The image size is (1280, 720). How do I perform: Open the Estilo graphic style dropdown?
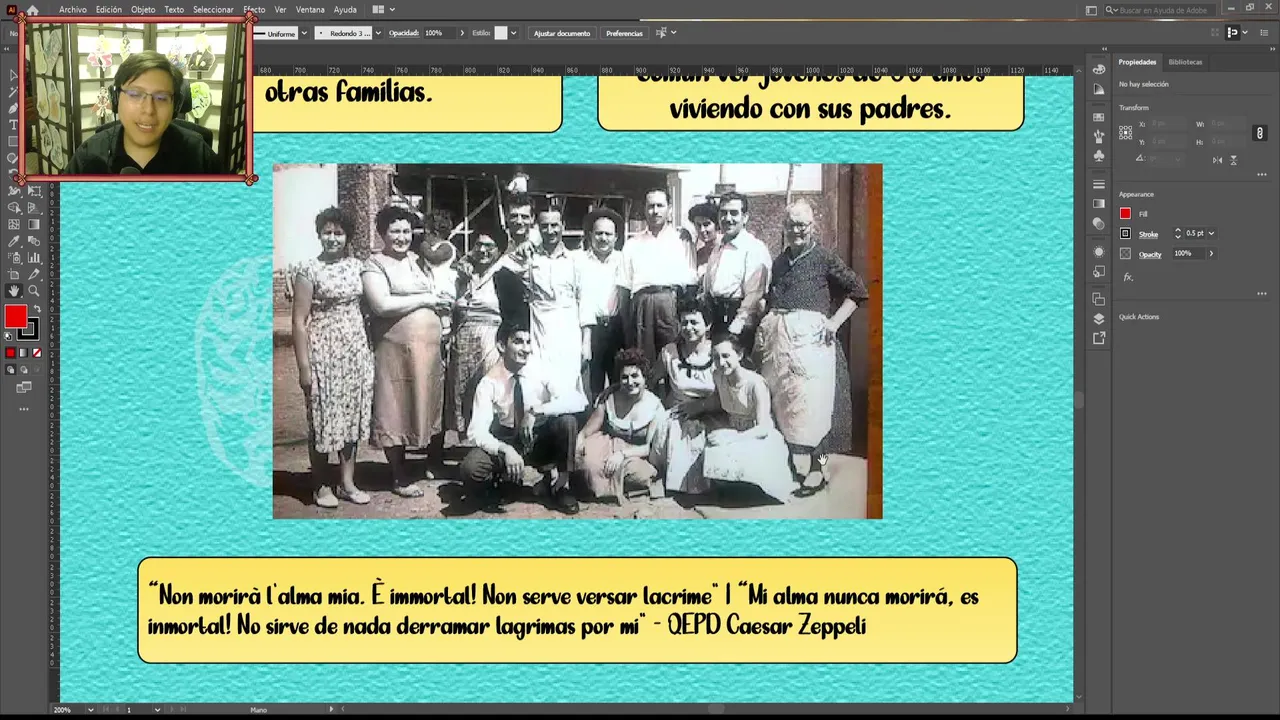point(514,33)
